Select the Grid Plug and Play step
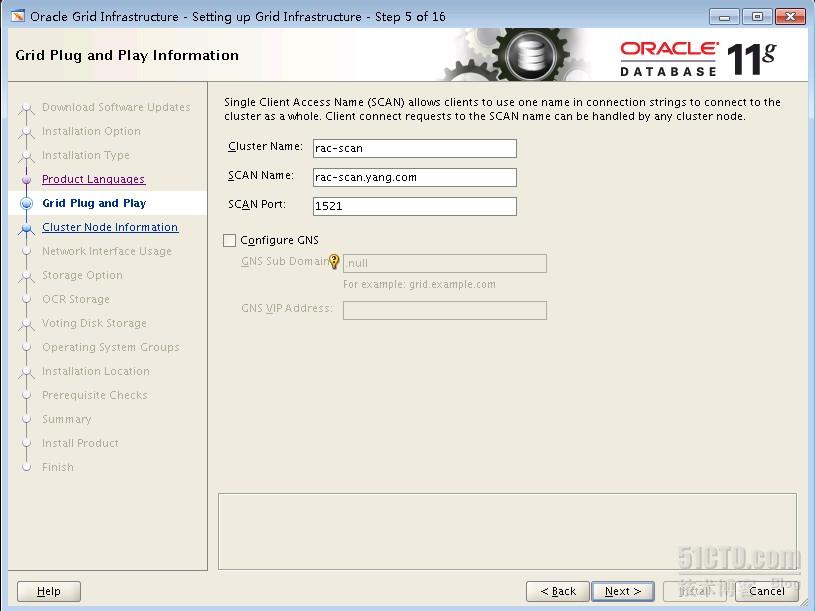Image resolution: width=815 pixels, height=611 pixels. tap(94, 203)
